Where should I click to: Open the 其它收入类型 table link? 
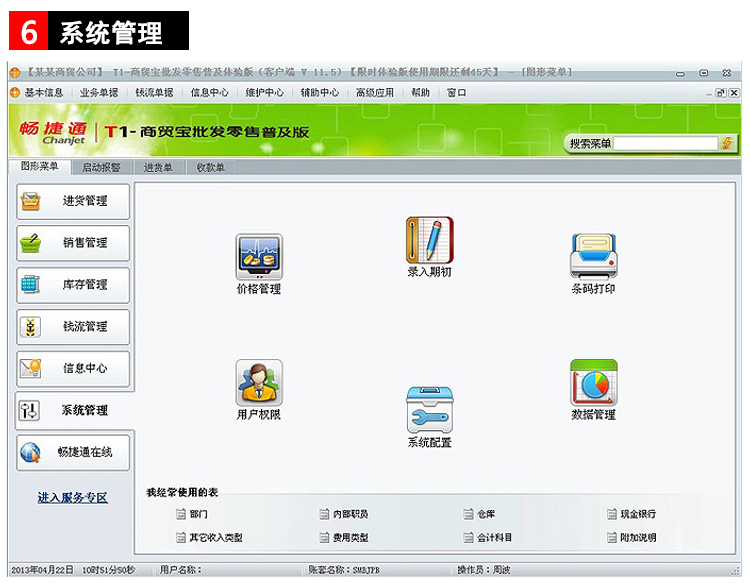[x=216, y=537]
